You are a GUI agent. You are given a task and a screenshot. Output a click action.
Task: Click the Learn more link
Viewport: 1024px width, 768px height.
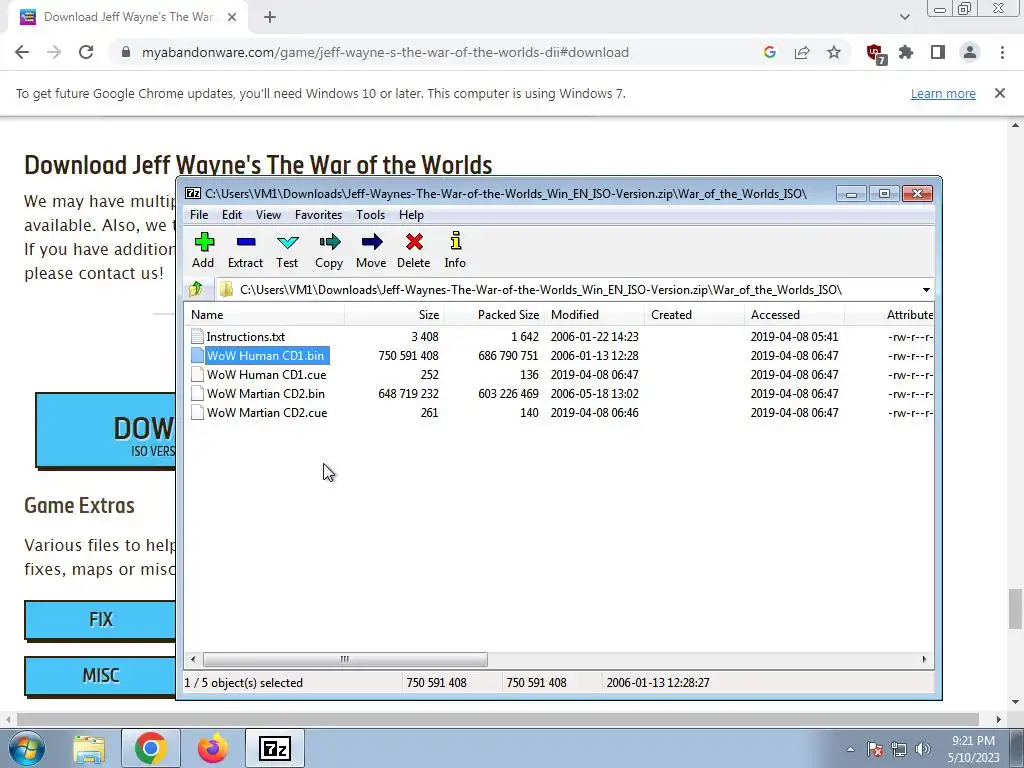[x=943, y=93]
